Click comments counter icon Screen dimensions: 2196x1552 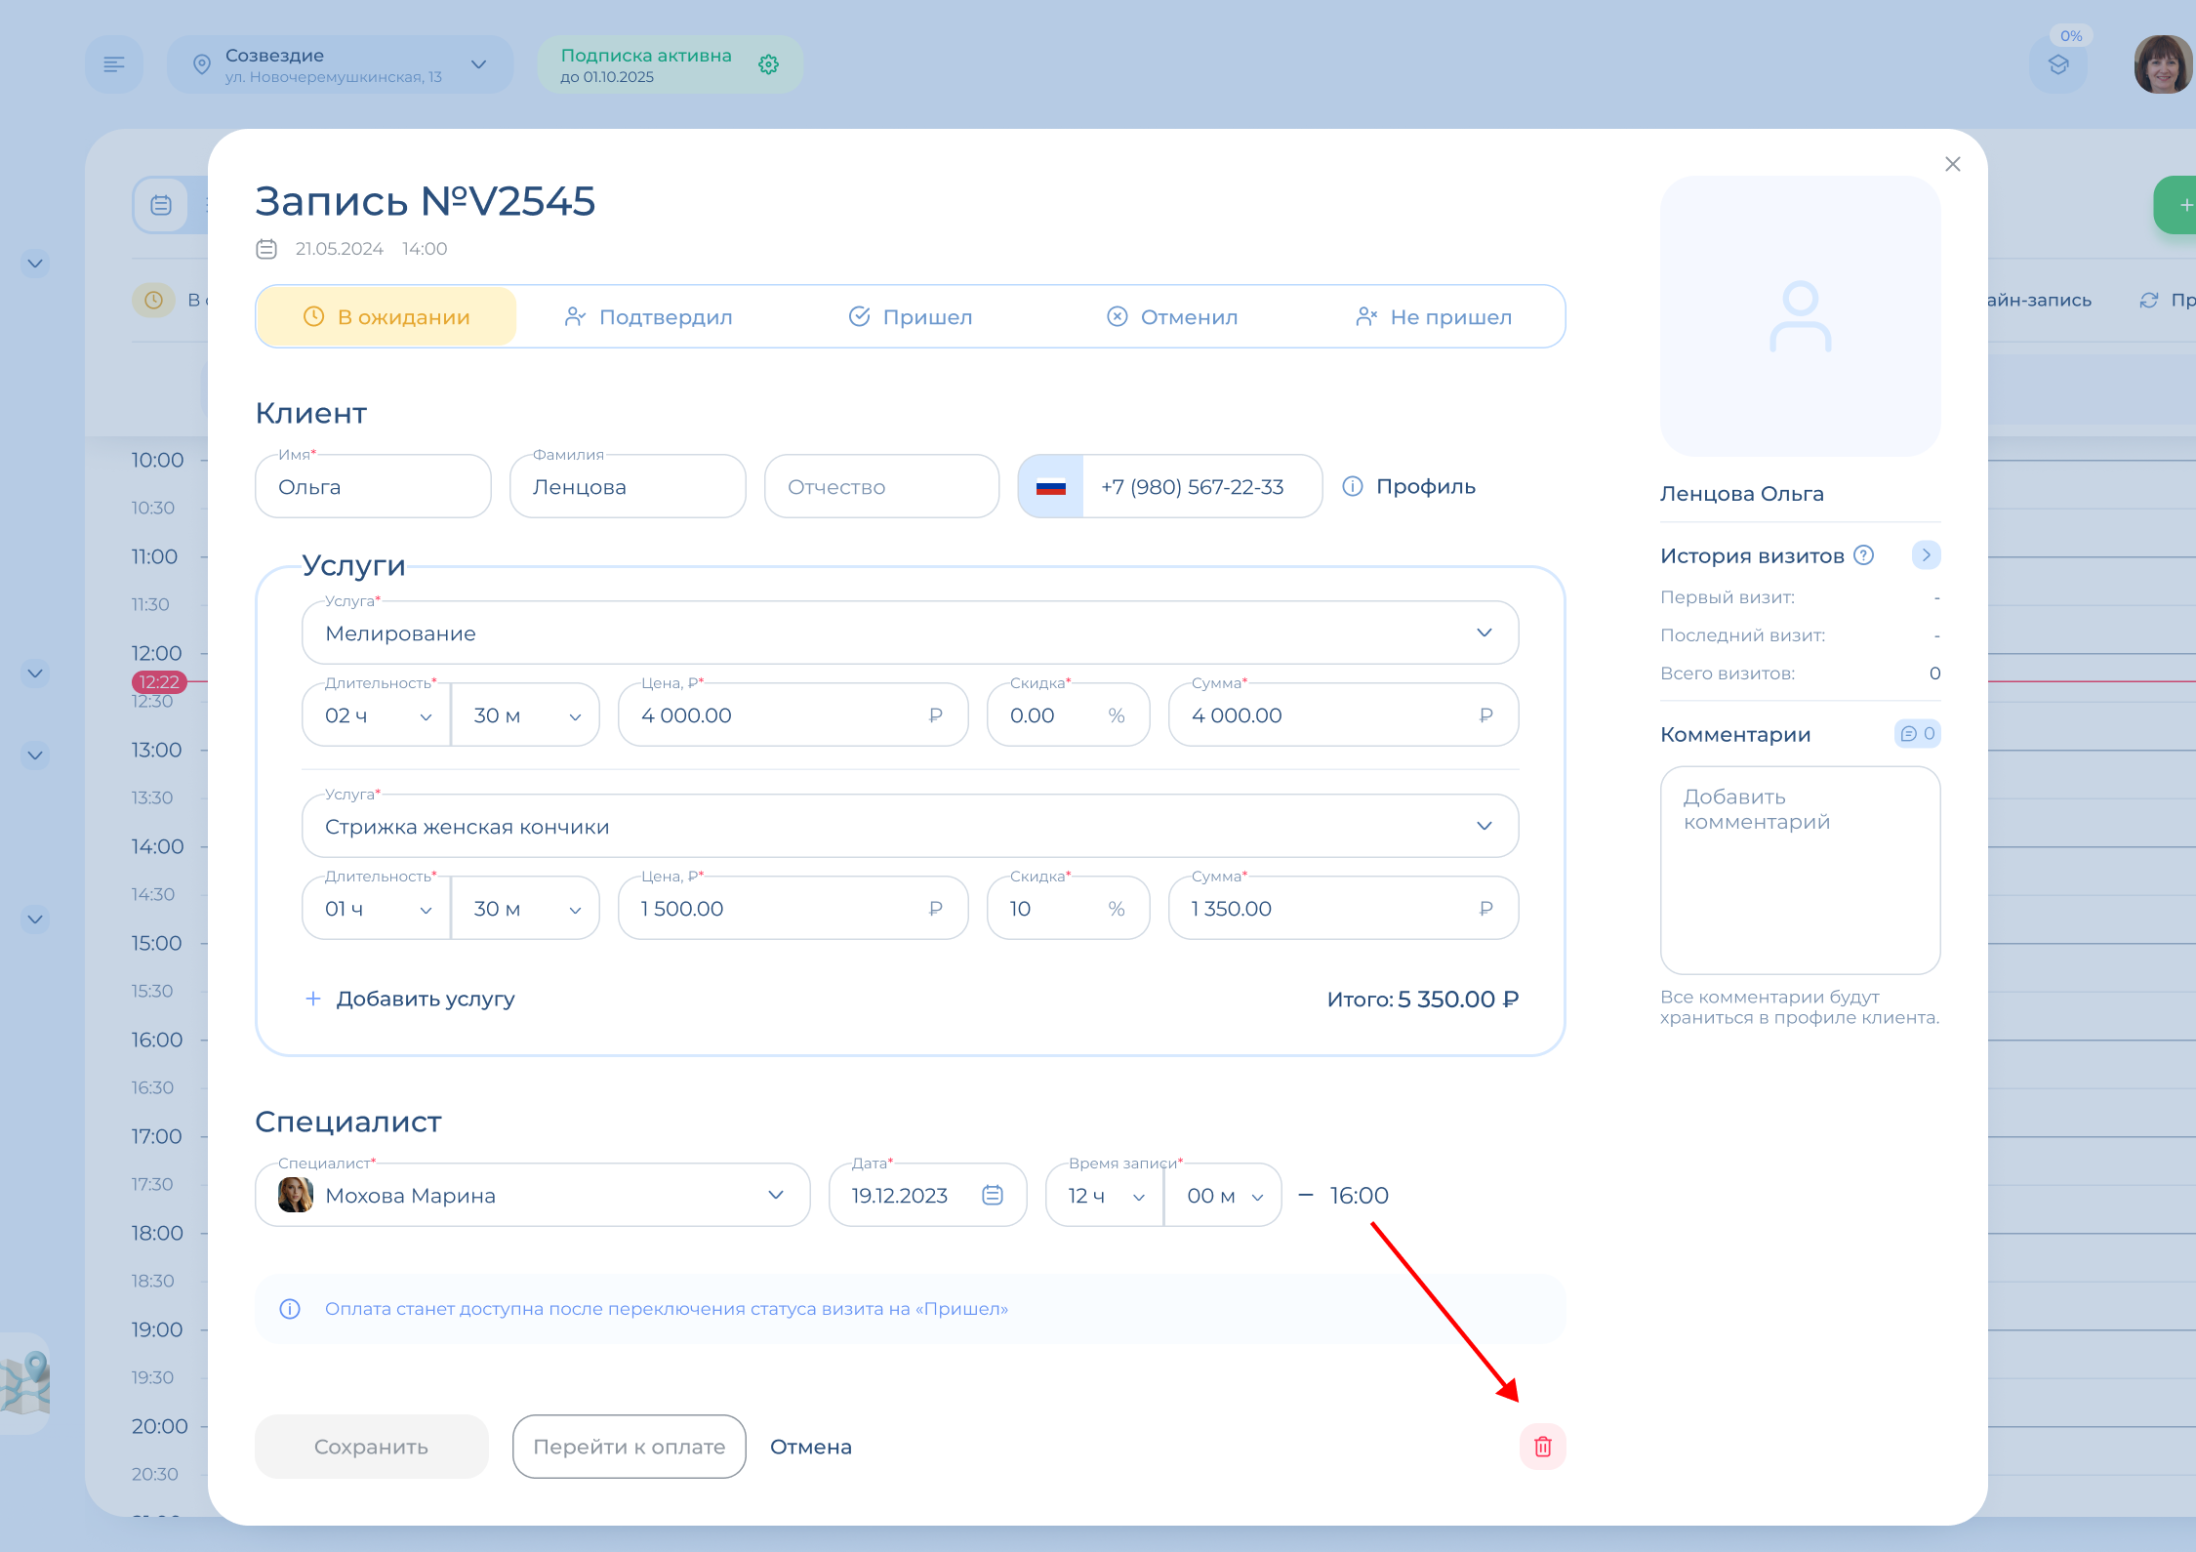1917,734
